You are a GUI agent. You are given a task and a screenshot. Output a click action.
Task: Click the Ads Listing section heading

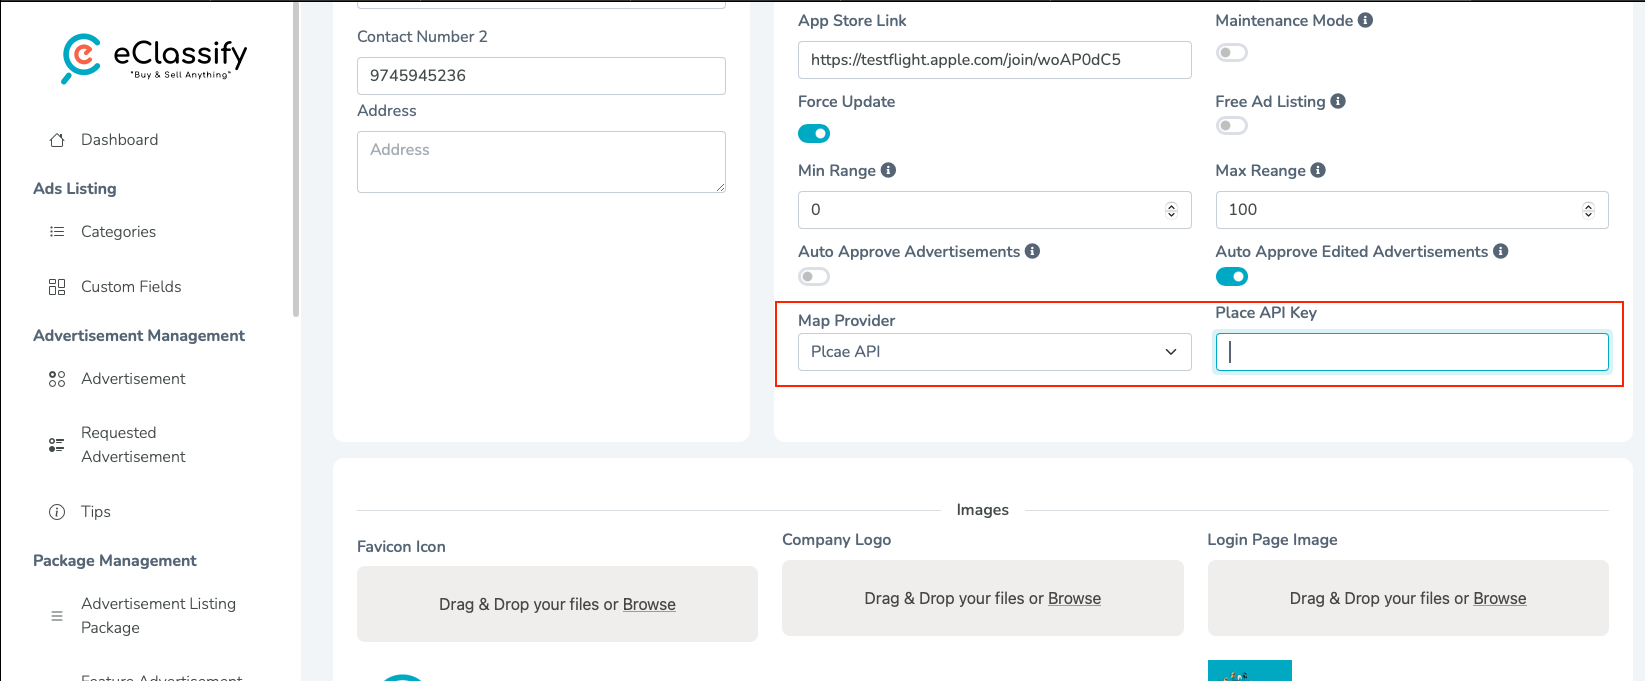pyautogui.click(x=75, y=188)
